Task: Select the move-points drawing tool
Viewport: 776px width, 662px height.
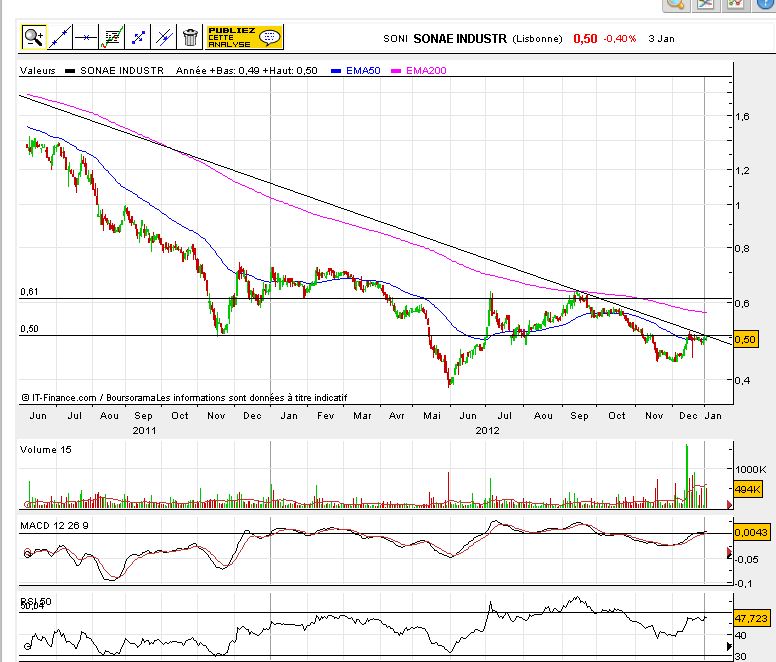Action: 138,38
